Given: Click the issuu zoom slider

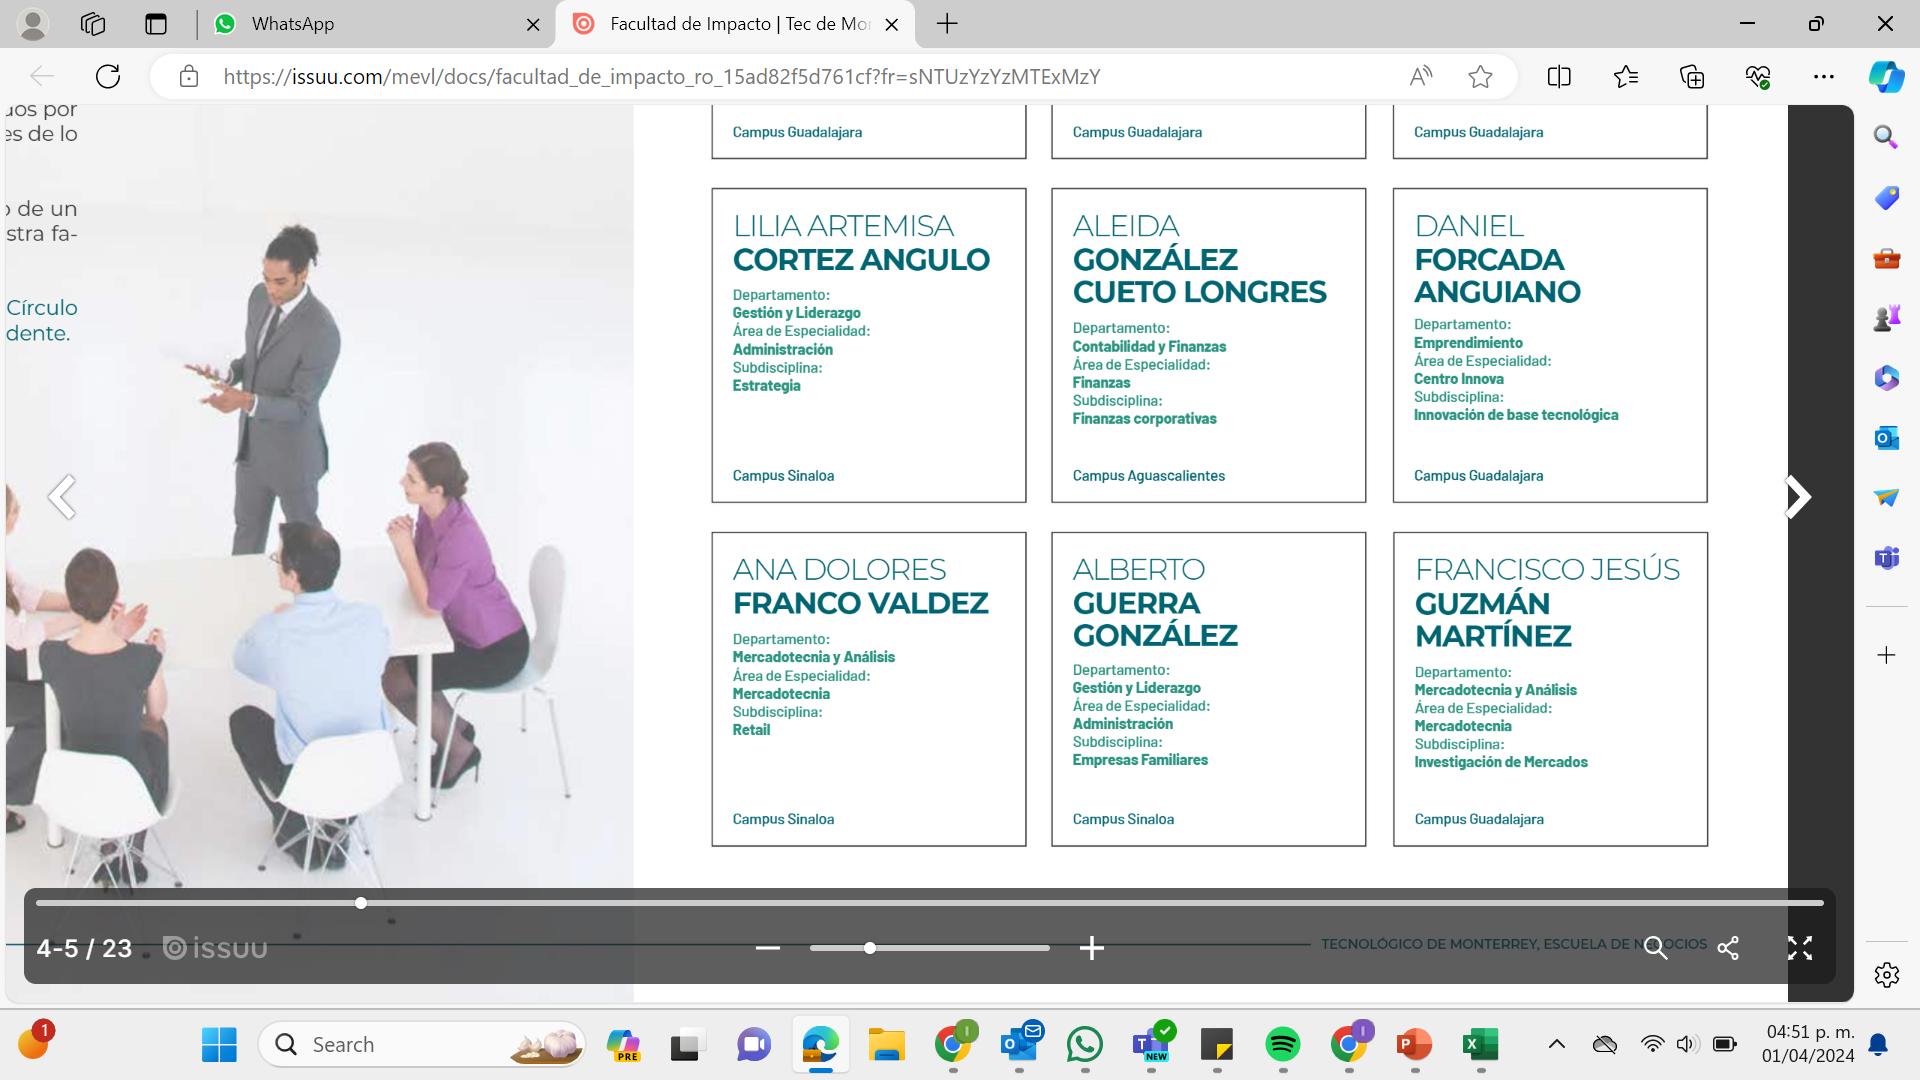Looking at the screenshot, I should 930,948.
